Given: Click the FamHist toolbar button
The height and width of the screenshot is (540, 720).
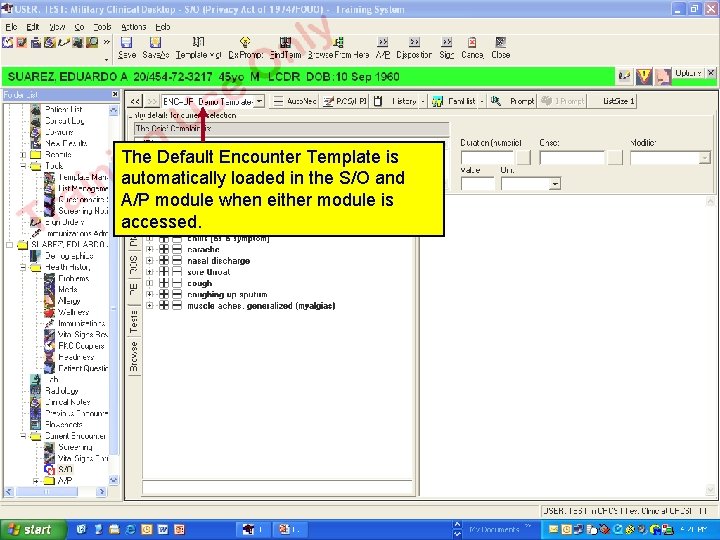Looking at the screenshot, I should point(456,101).
